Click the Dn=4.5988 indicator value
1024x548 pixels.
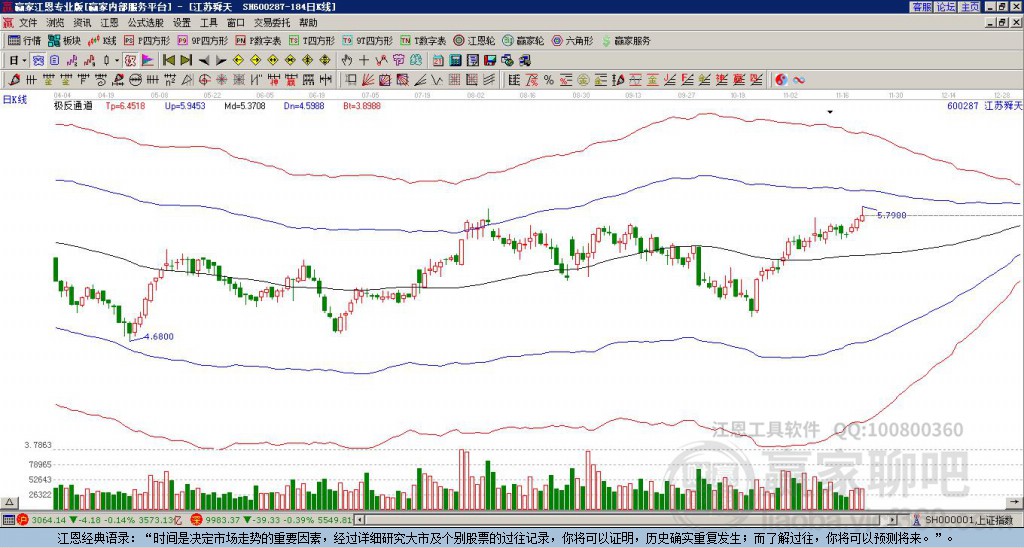tap(304, 105)
